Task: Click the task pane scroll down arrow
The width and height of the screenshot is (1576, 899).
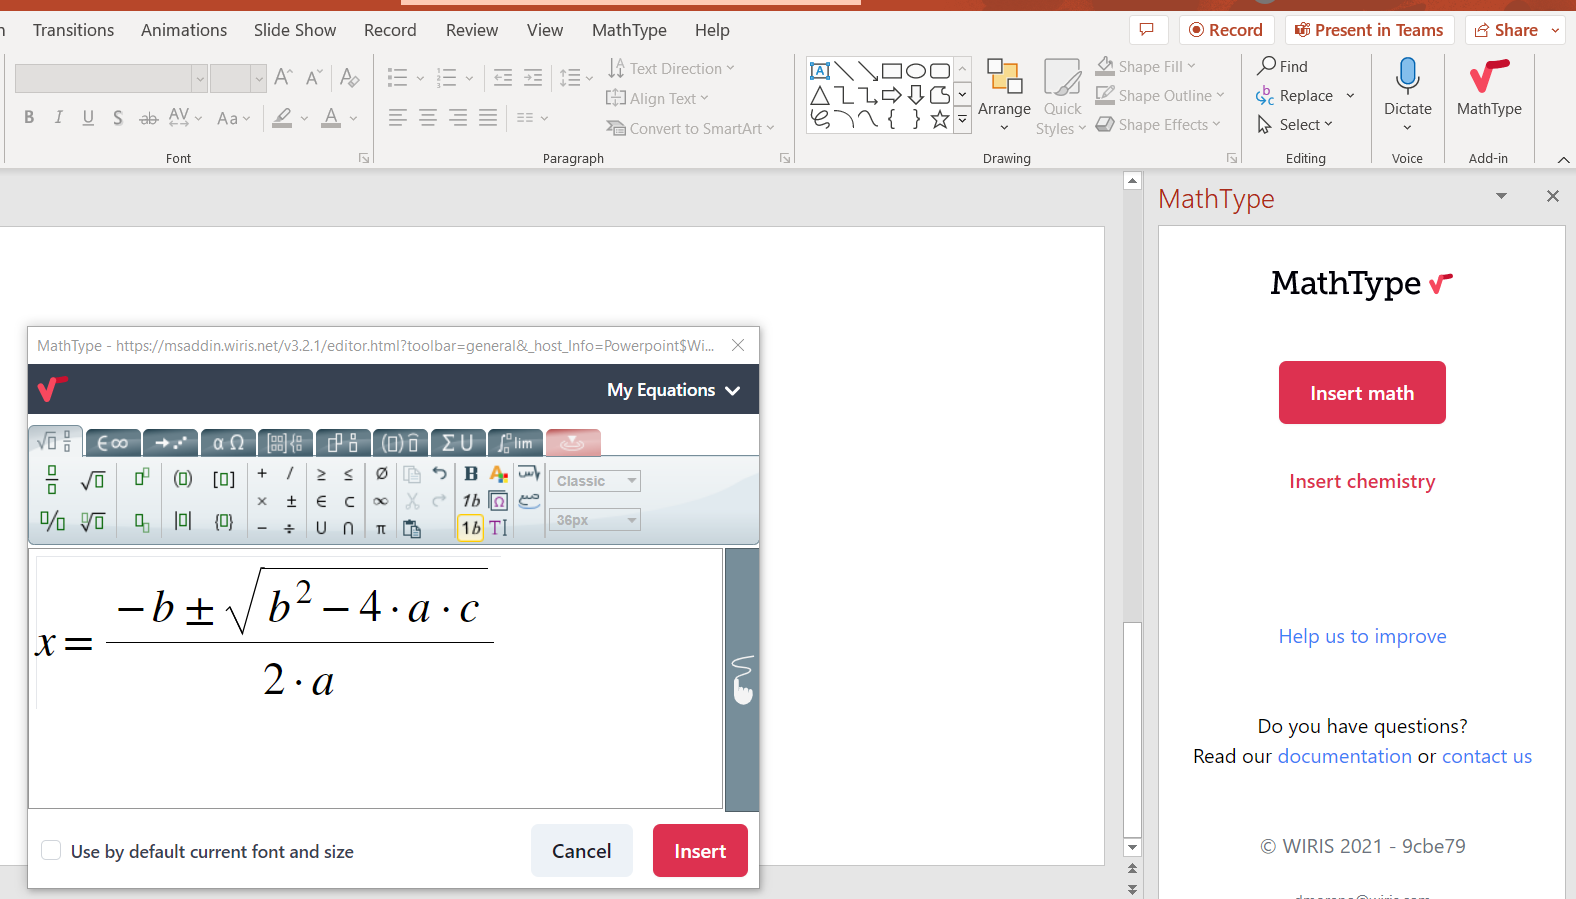Action: (1132, 847)
